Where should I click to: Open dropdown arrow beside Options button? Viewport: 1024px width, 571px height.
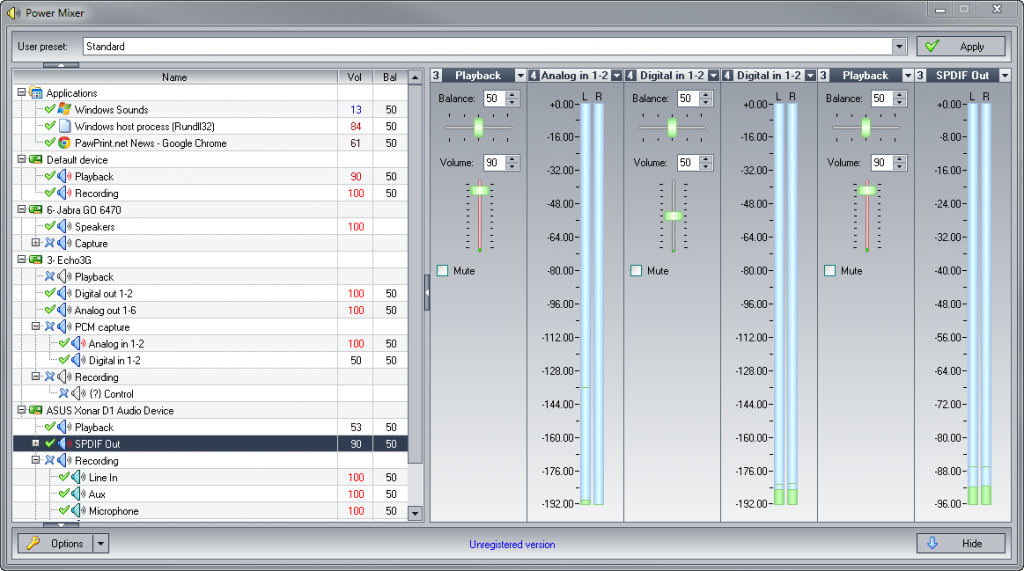(x=101, y=544)
